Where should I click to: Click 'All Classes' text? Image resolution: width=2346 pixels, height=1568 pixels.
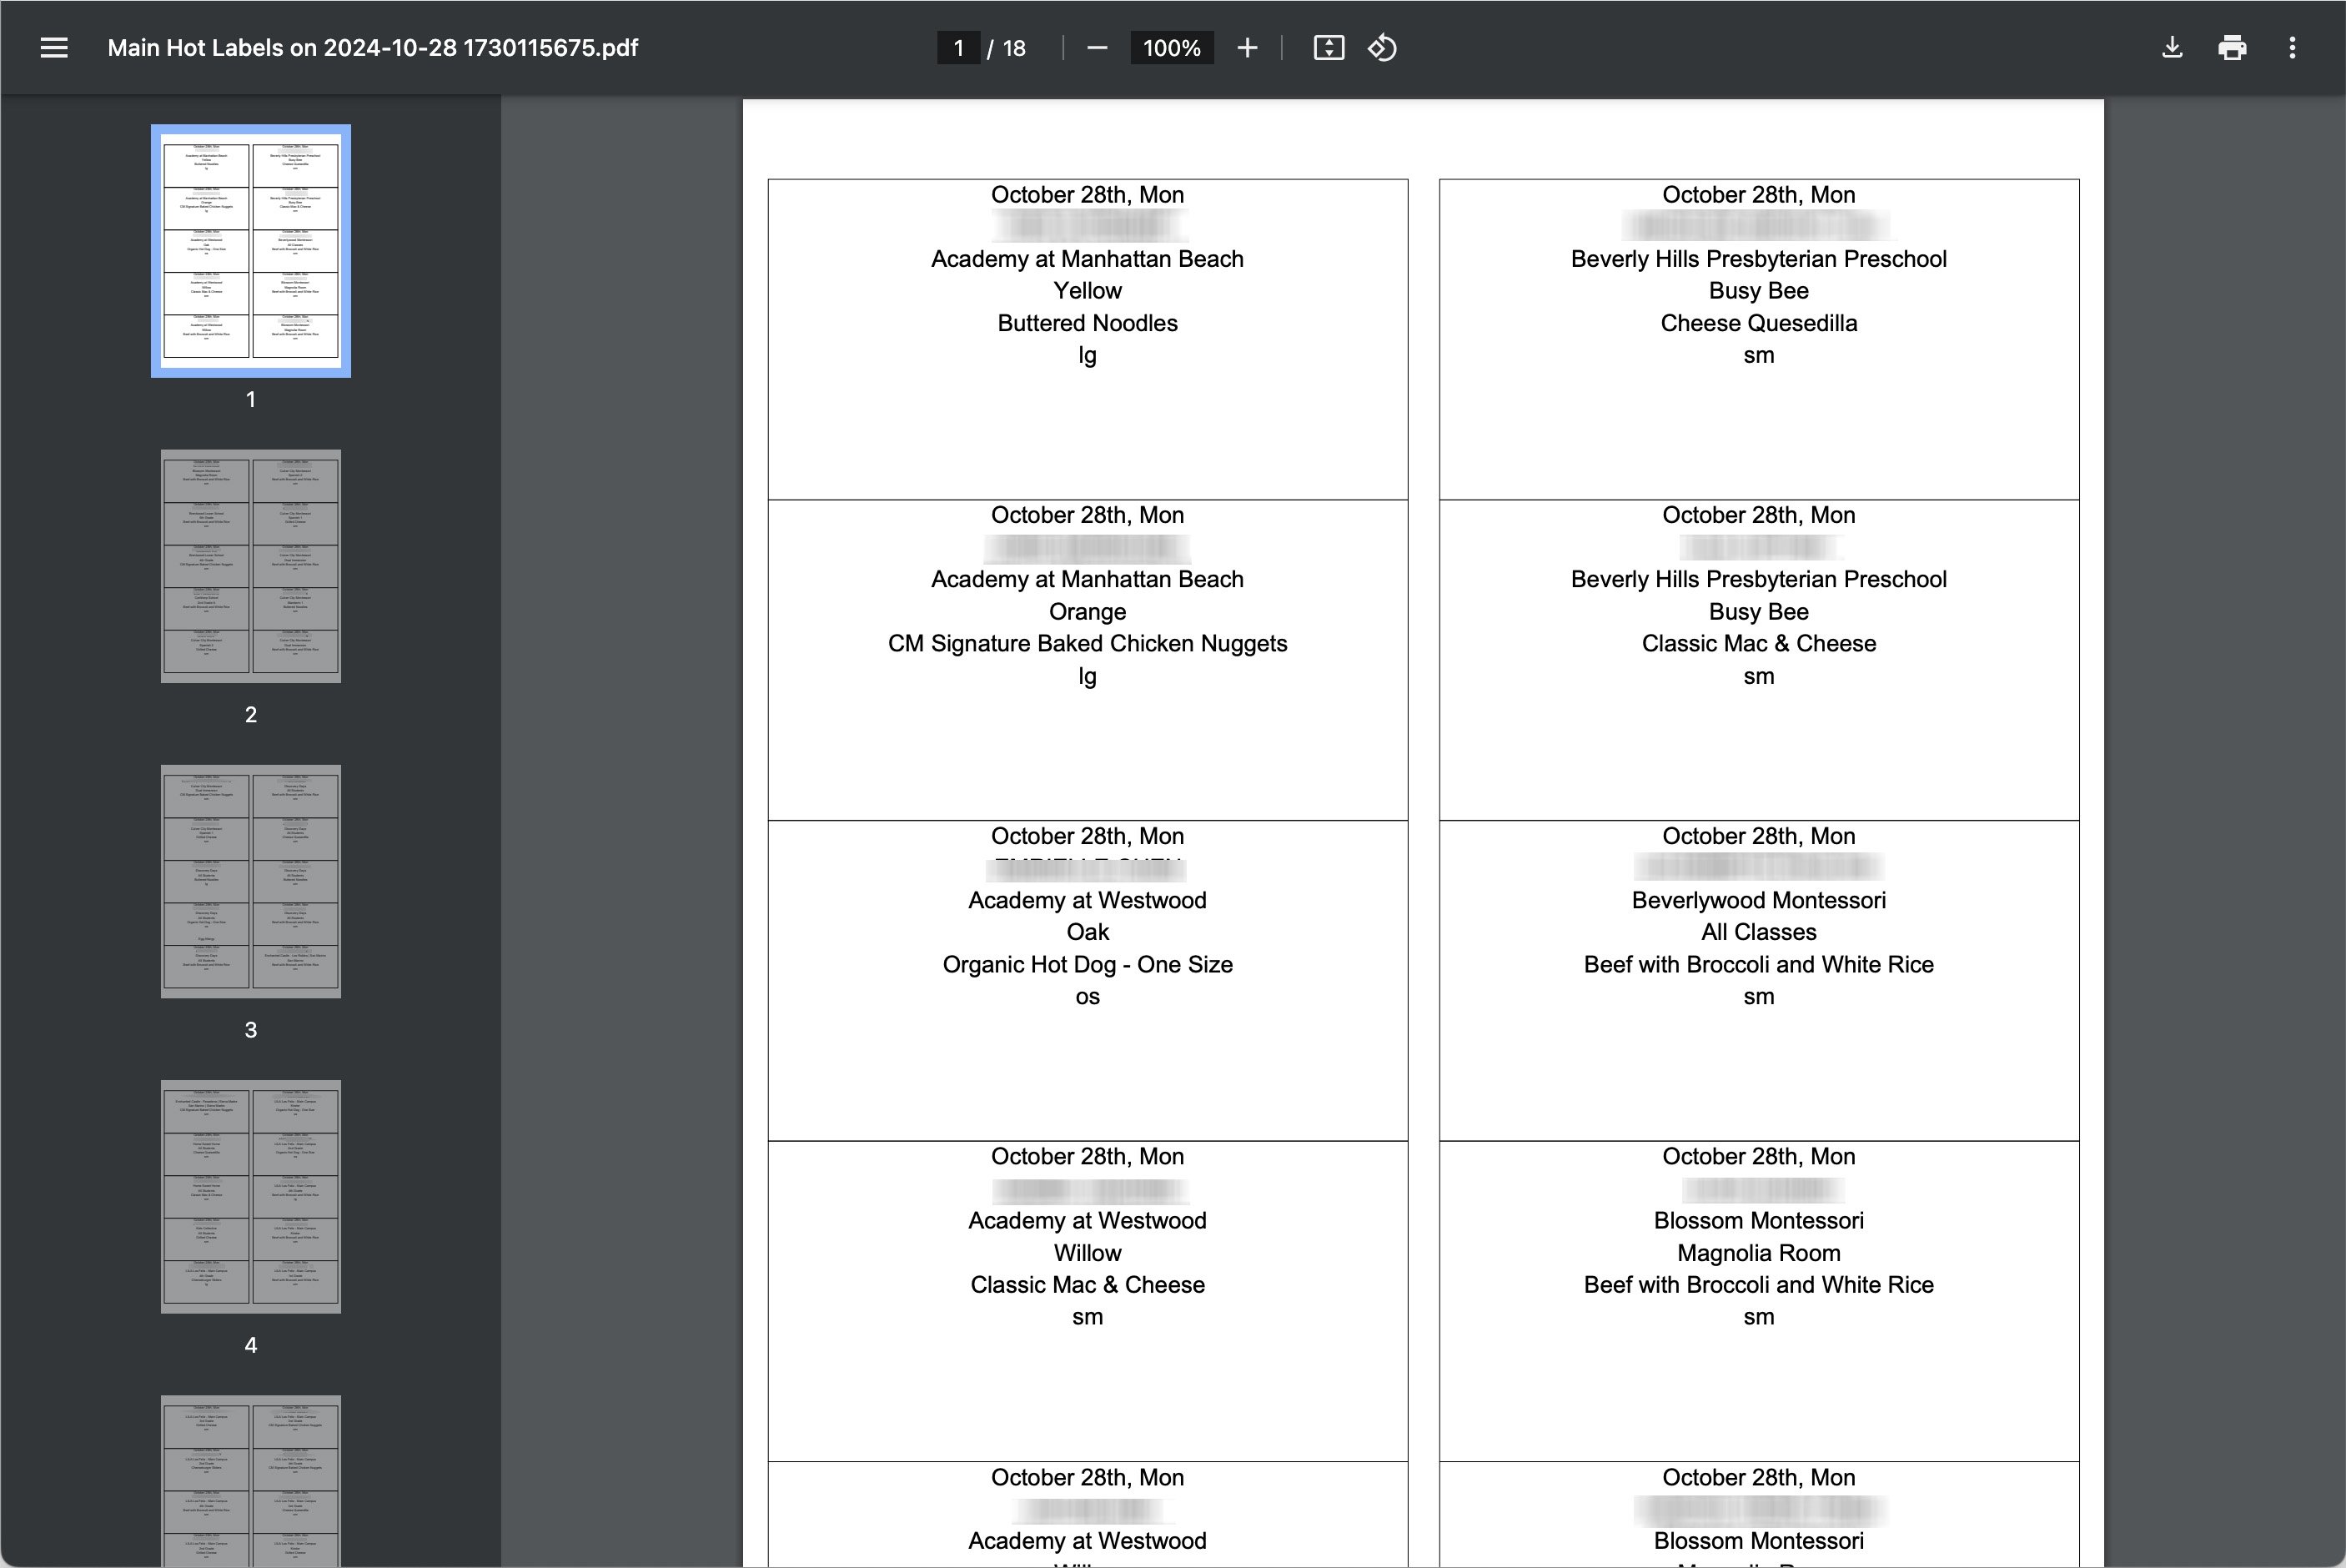click(x=1758, y=932)
